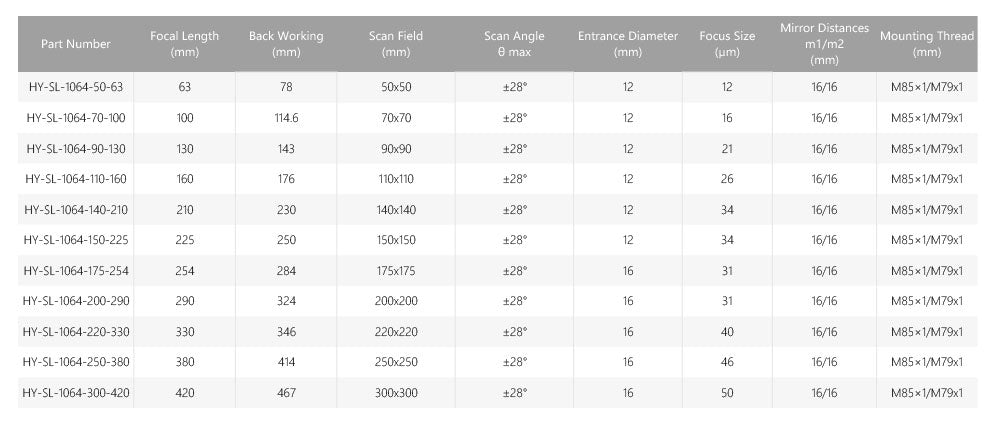
Task: Select the focus size value 46
Action: 727,362
